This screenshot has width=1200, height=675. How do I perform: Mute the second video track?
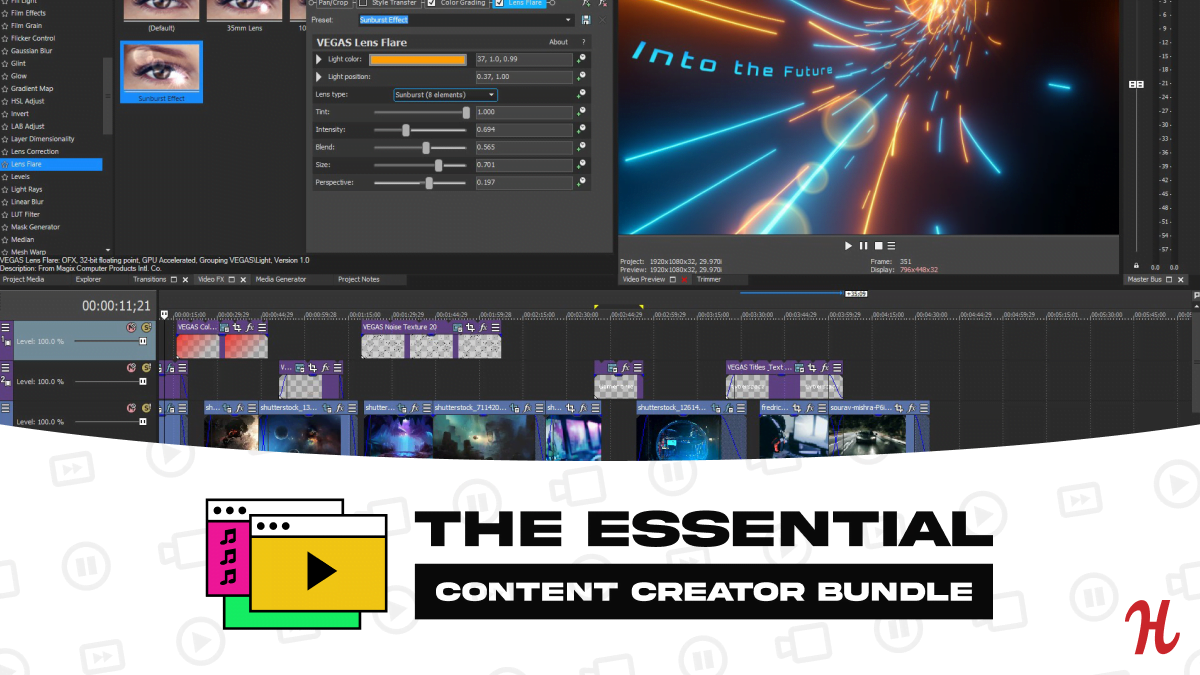coord(131,368)
